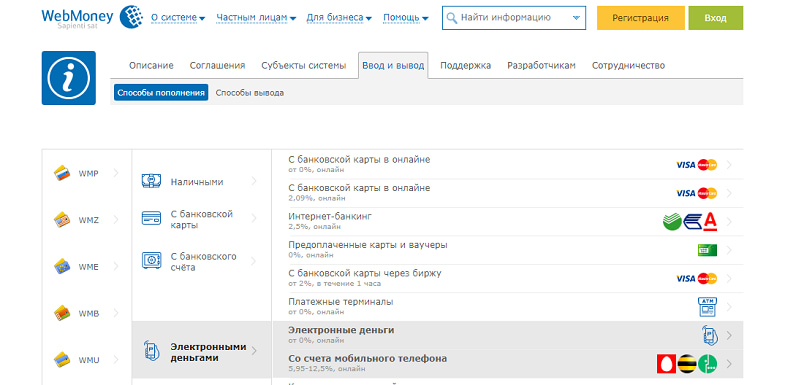The width and height of the screenshot is (785, 385).
Task: Switch to the Описание tab
Action: click(151, 66)
